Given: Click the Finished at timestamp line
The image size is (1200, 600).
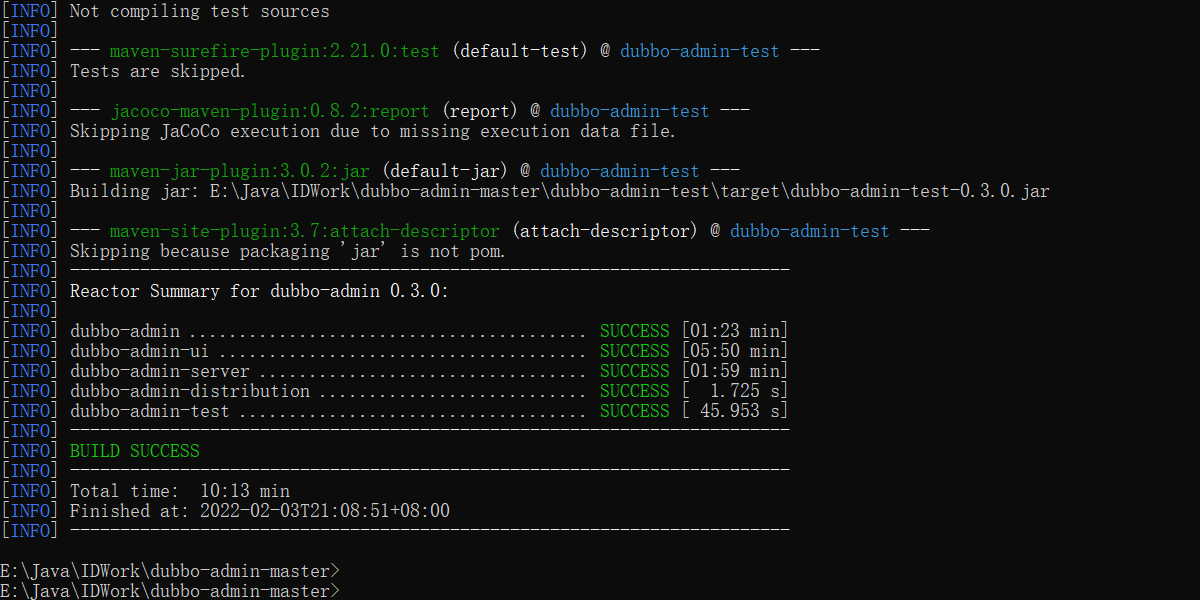Looking at the screenshot, I should pyautogui.click(x=259, y=511).
